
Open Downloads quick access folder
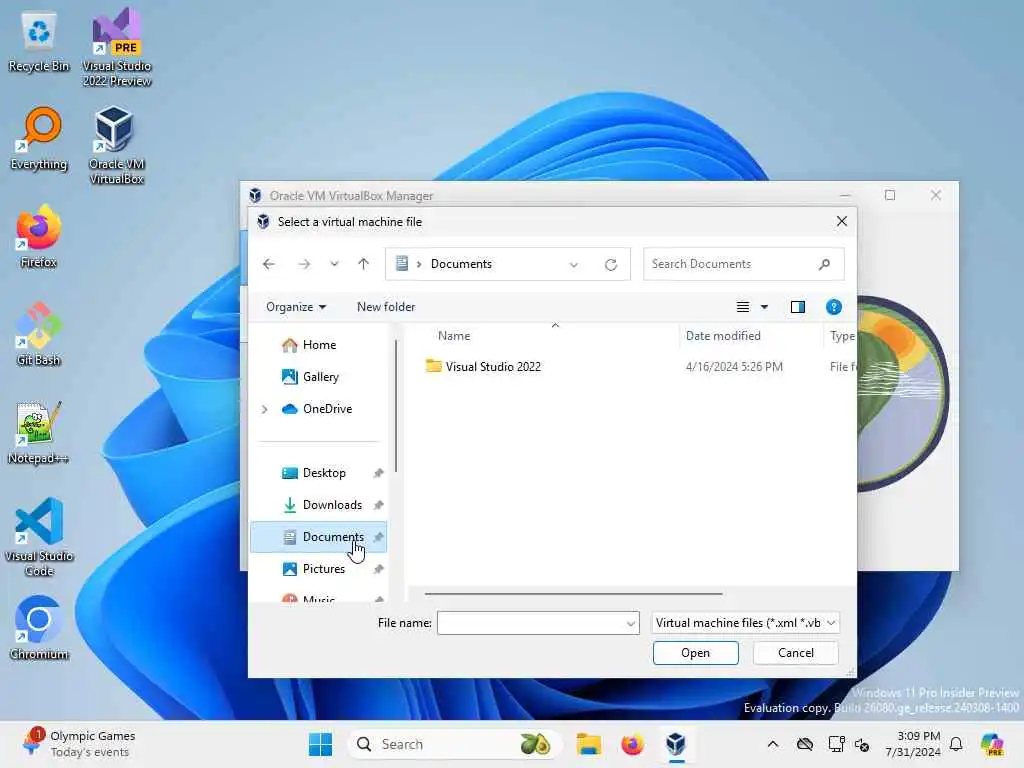(x=319, y=505)
